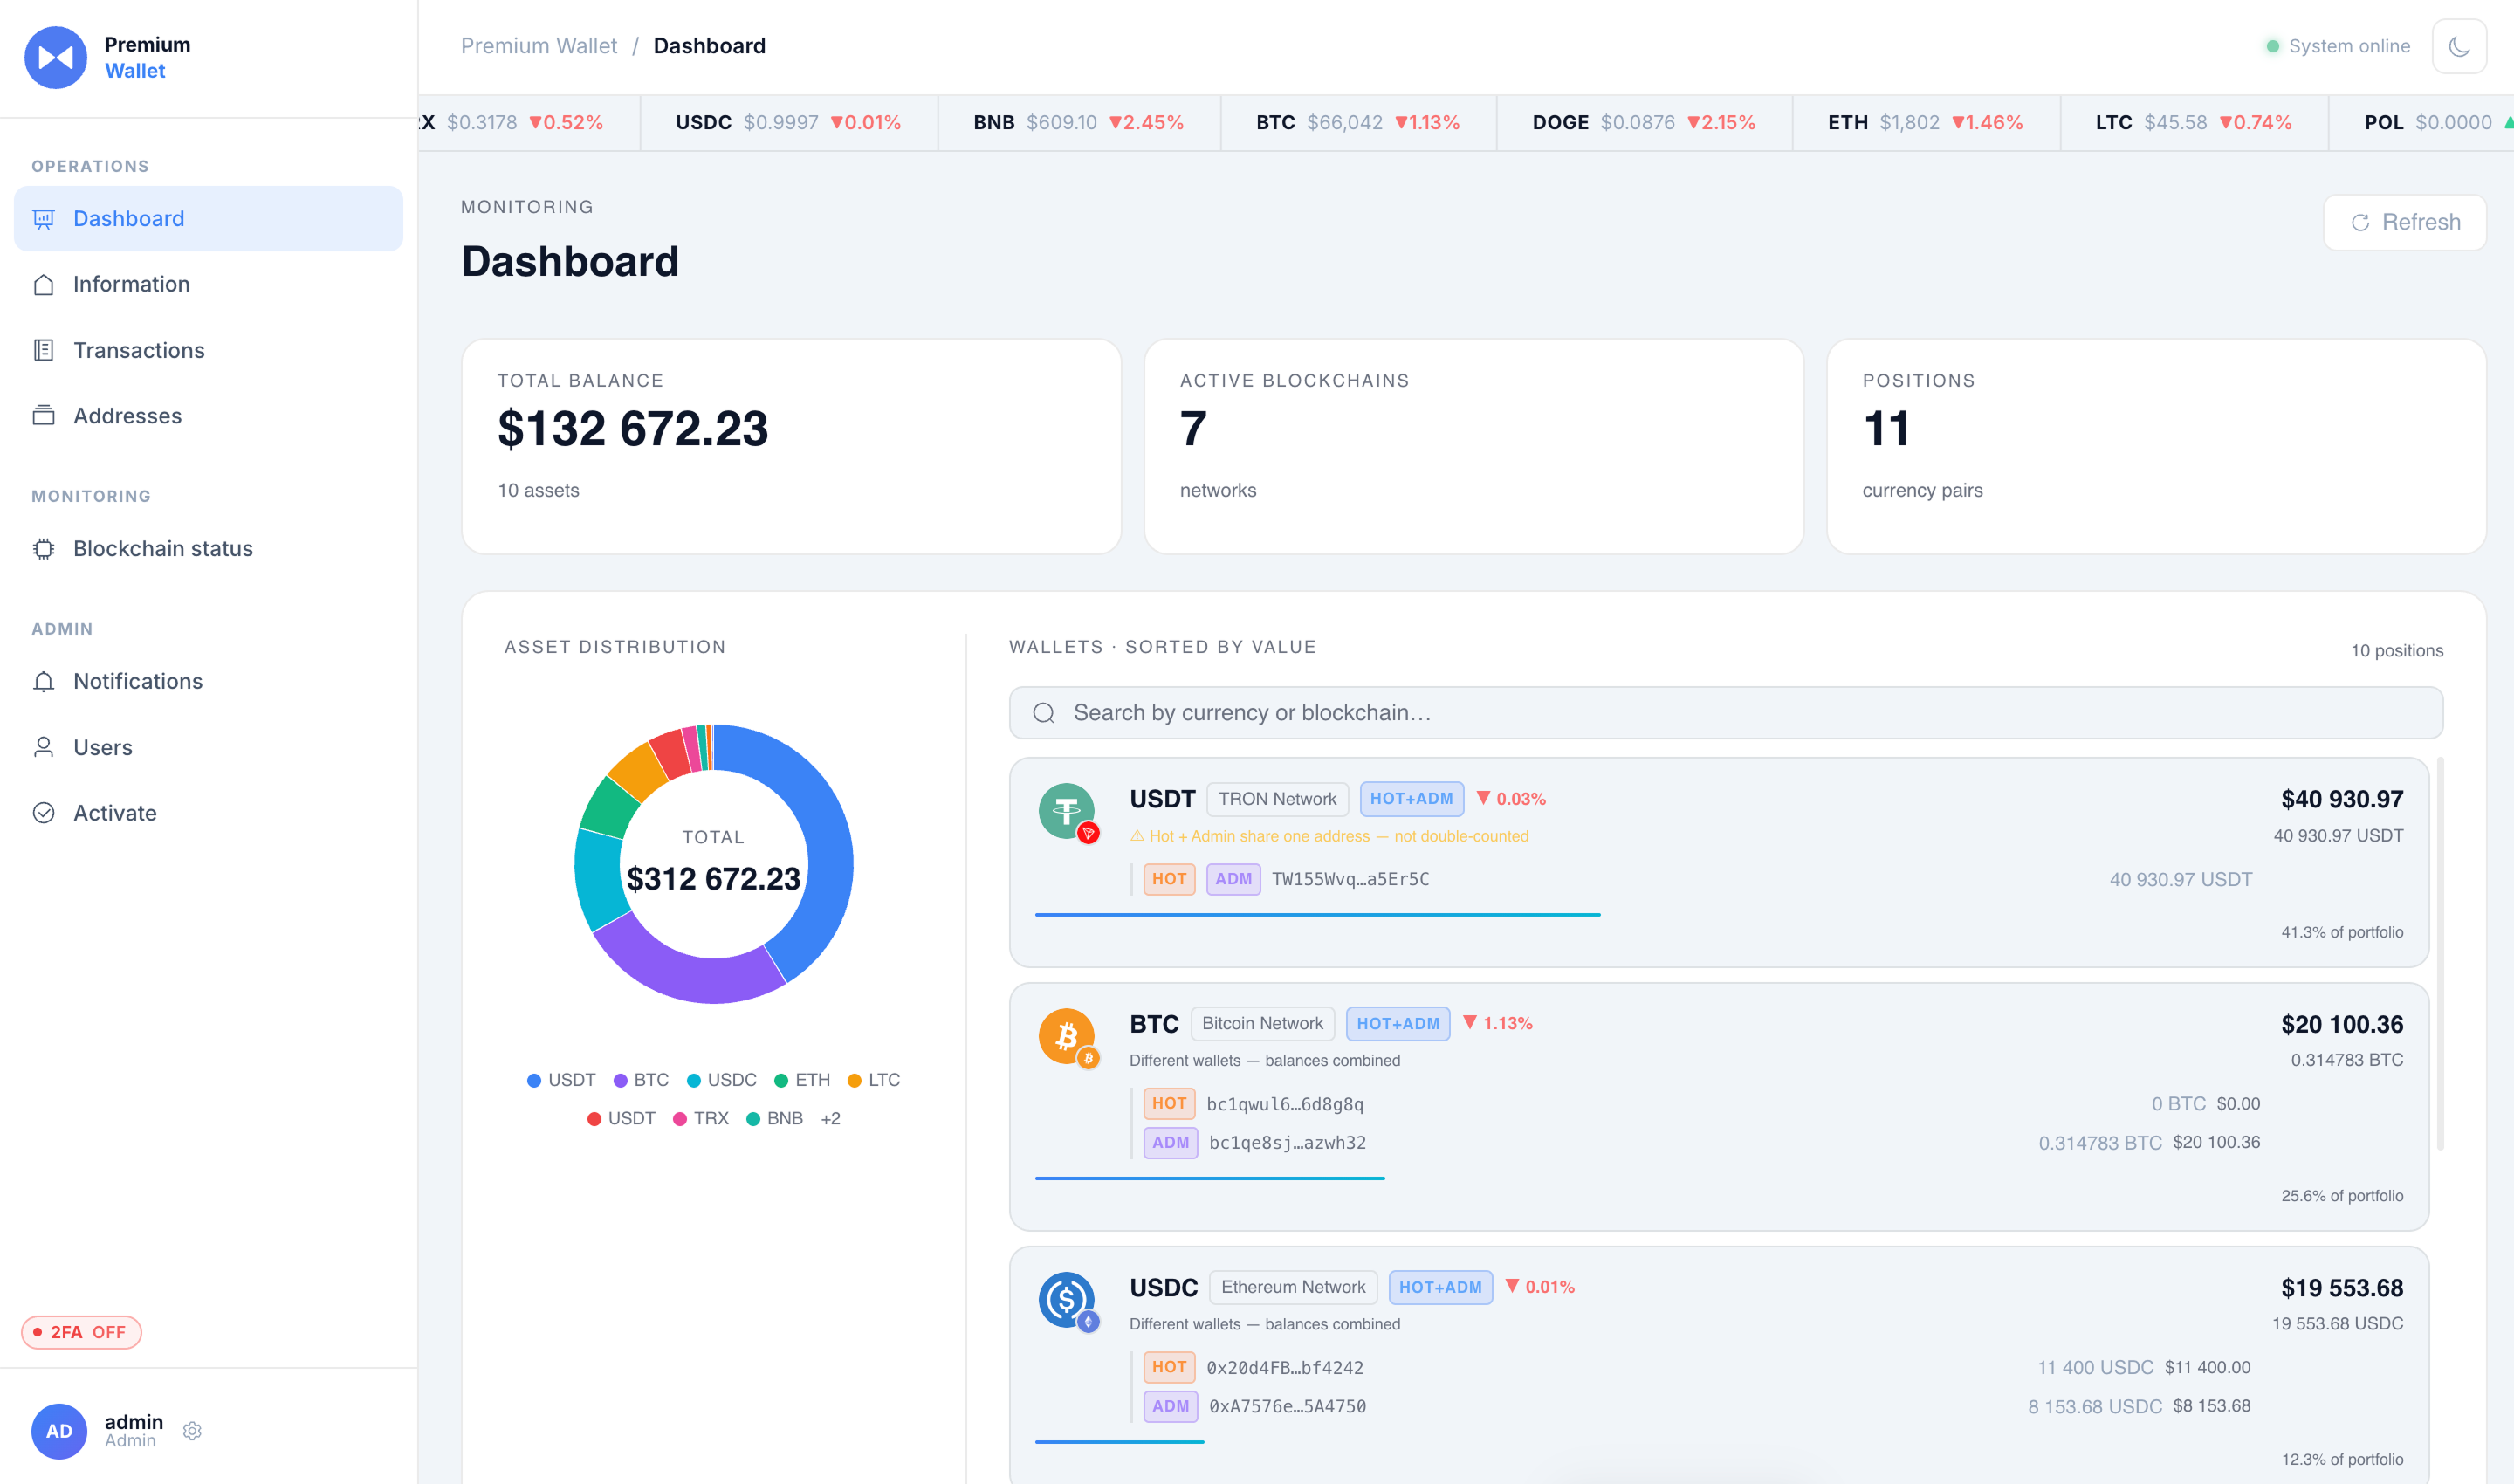2514x1484 pixels.
Task: Open Blockchain status monitoring
Action: pos(208,548)
